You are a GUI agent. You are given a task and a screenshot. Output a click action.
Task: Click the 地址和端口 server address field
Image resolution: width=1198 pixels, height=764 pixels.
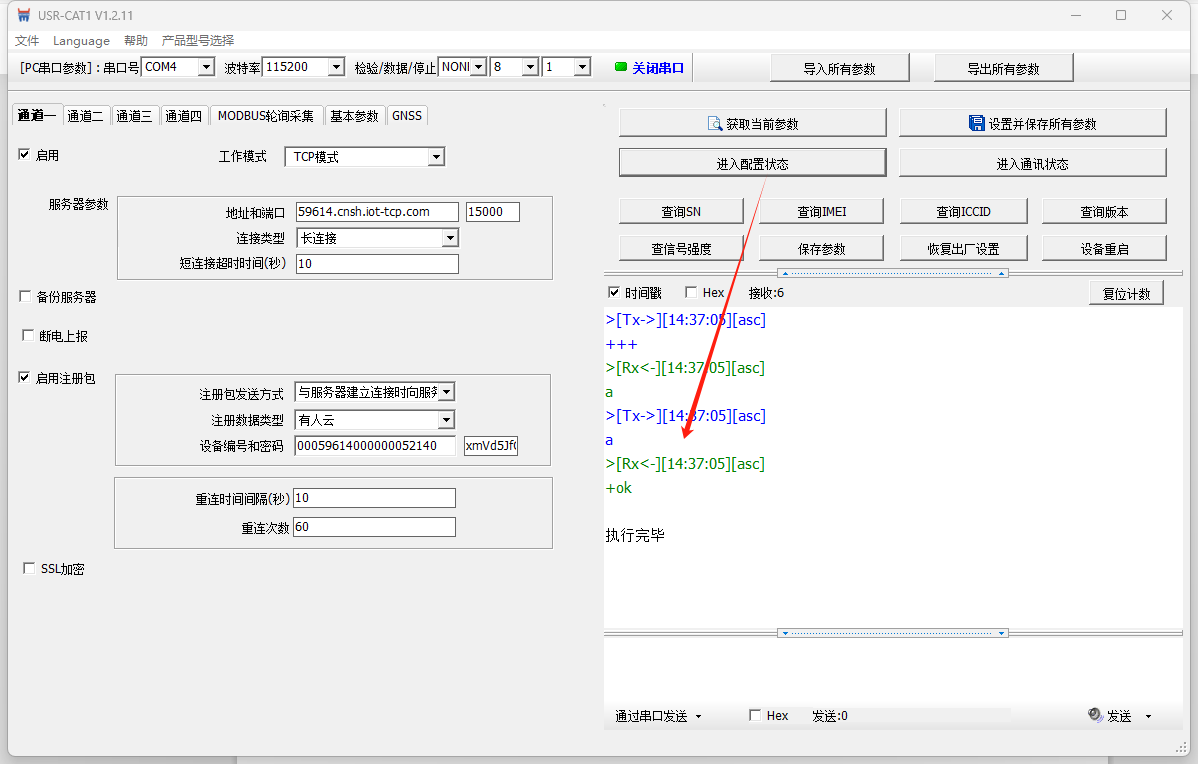377,212
